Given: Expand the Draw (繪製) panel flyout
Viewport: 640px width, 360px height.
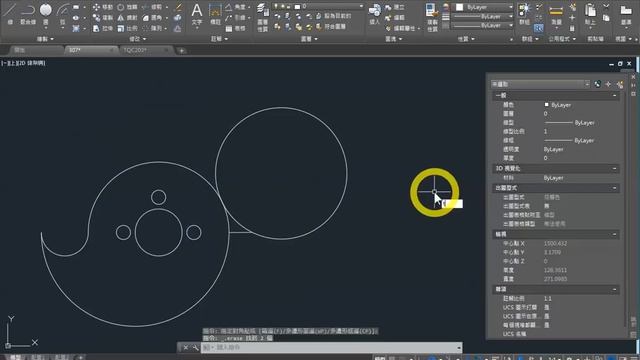Looking at the screenshot, I should point(45,39).
